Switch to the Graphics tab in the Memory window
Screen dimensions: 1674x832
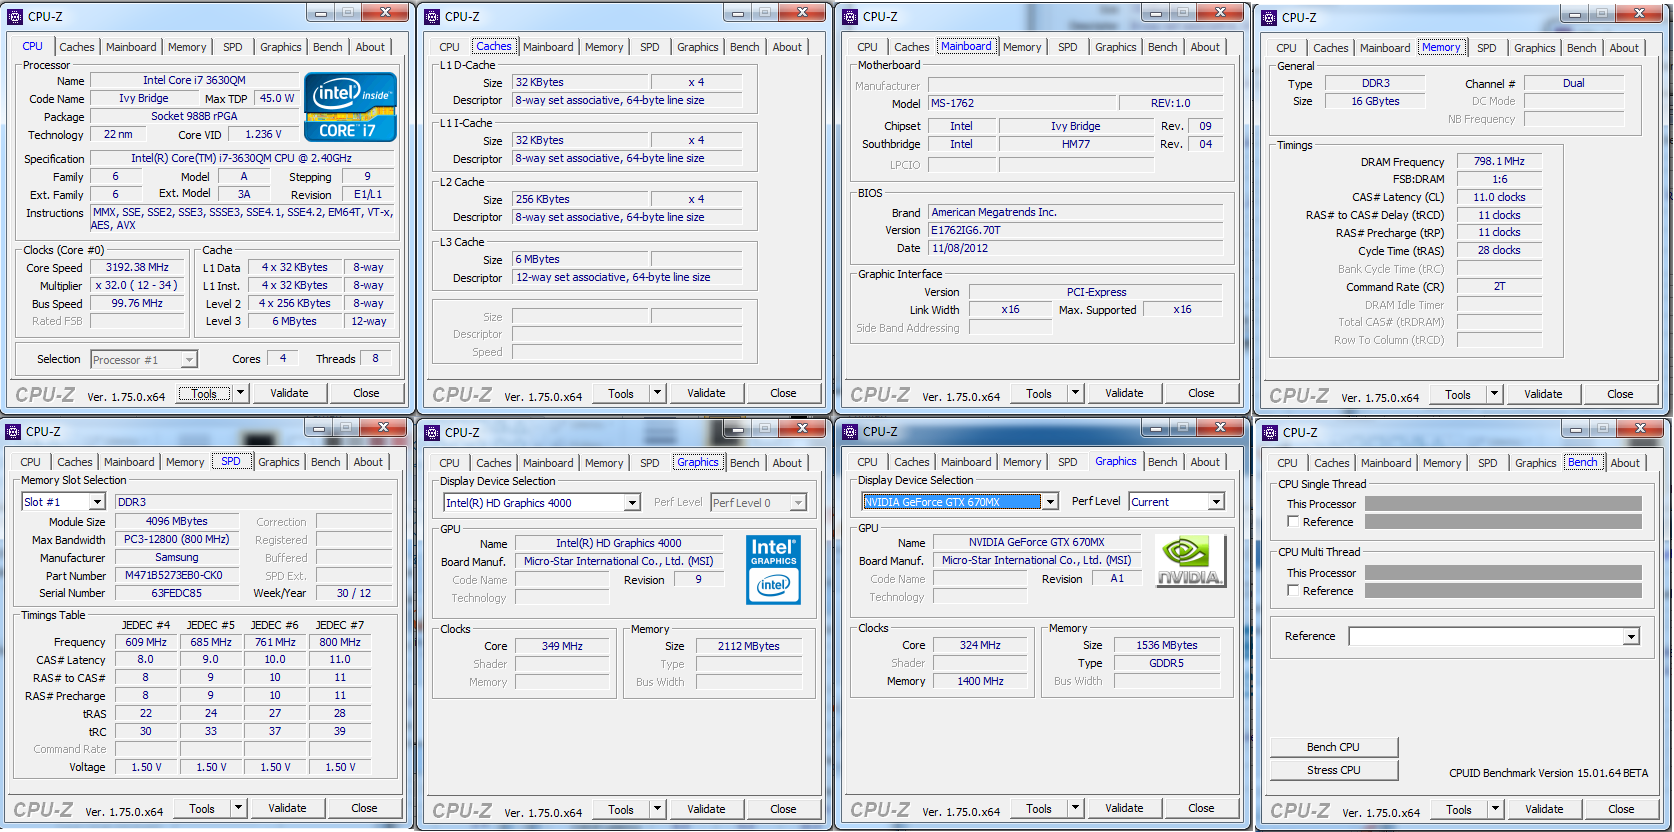tap(1534, 48)
